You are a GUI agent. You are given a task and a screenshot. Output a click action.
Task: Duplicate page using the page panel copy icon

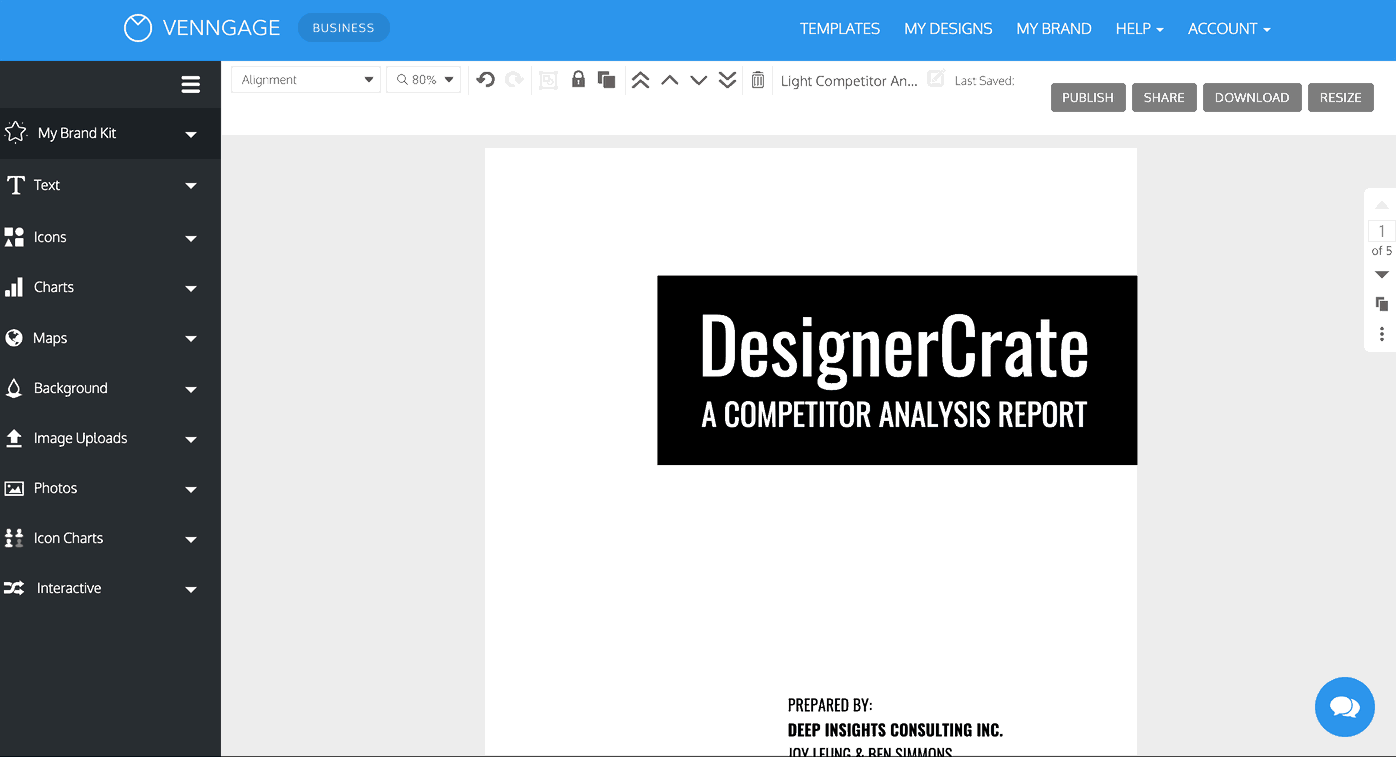(x=1382, y=304)
